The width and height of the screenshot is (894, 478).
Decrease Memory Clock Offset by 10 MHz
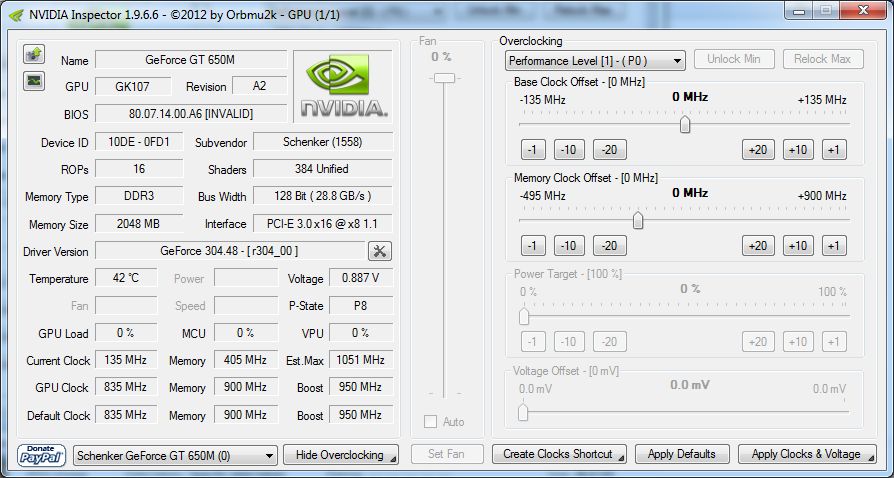pyautogui.click(x=569, y=246)
